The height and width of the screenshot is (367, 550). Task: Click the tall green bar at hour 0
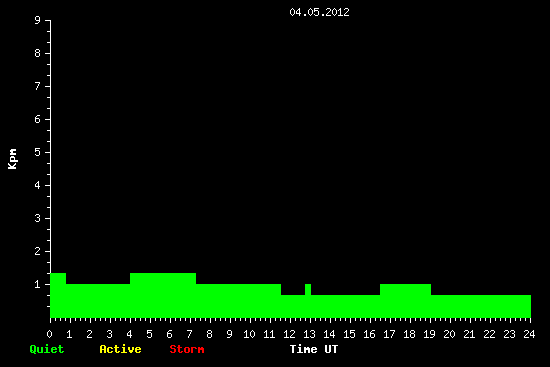[x=58, y=295]
